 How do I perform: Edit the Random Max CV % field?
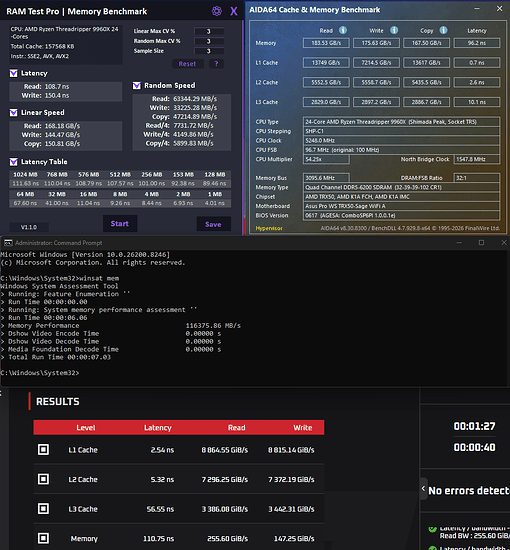point(209,41)
